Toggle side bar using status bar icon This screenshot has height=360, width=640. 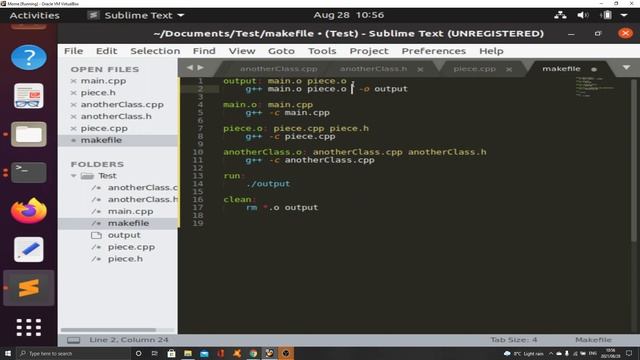[73, 340]
